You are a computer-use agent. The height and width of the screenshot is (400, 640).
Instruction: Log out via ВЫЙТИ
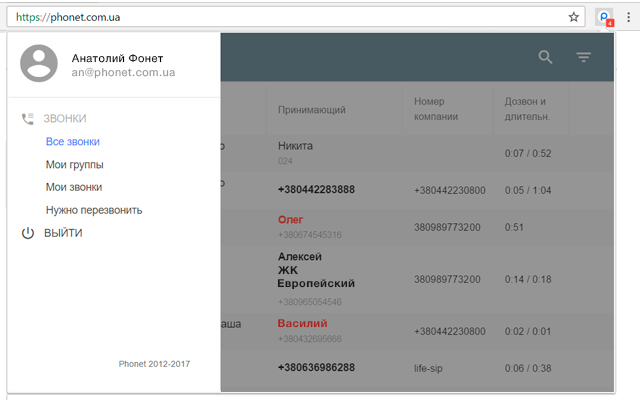click(63, 233)
